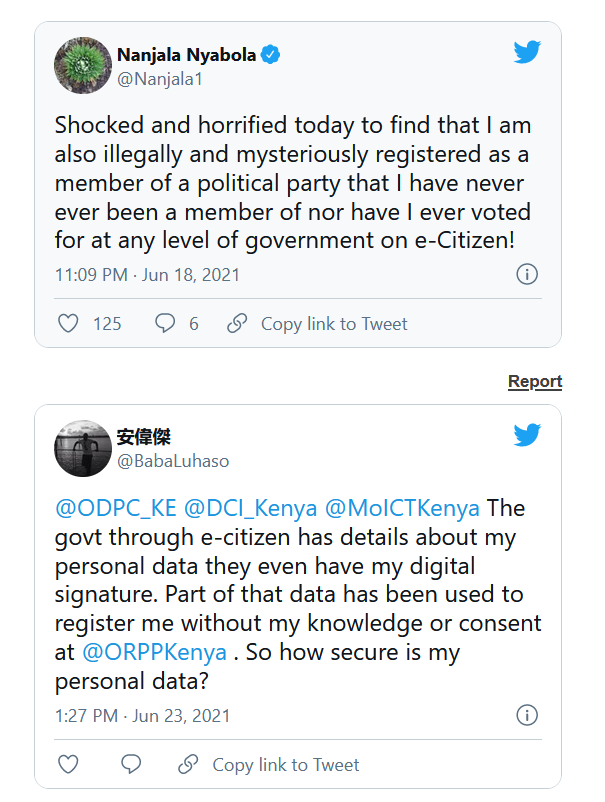Open the @DCI_Kenya mention
Image resolution: width=605 pixels, height=802 pixels.
(x=250, y=508)
